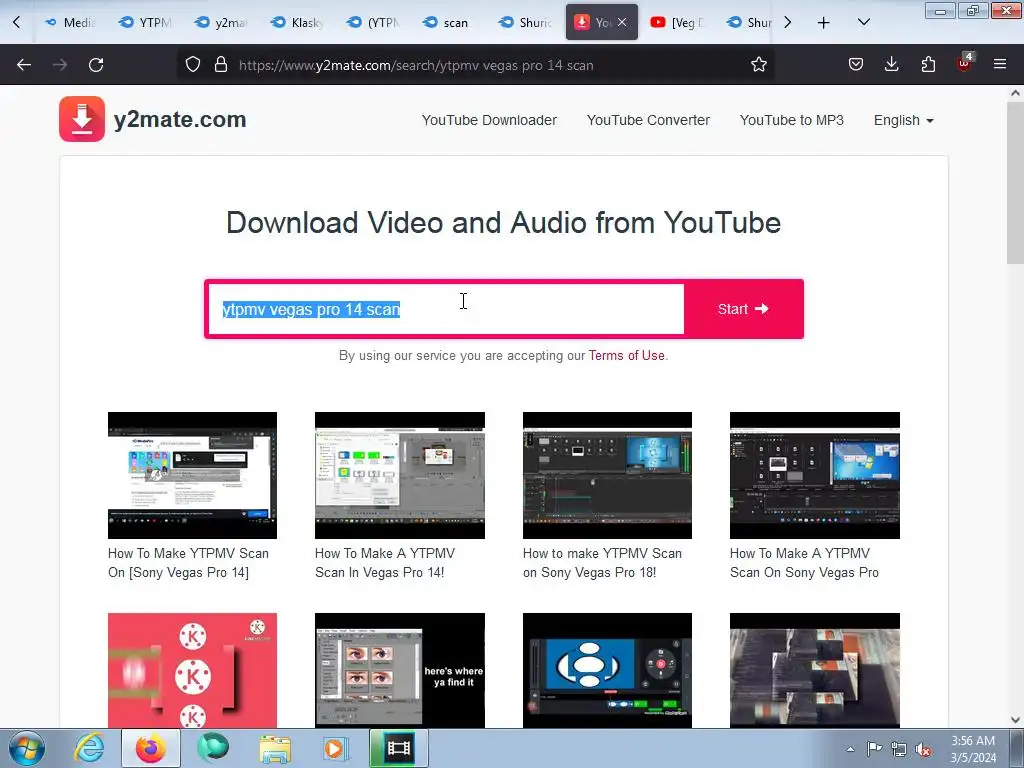Click the scrollbar down arrow
1024x768 pixels.
1015,720
